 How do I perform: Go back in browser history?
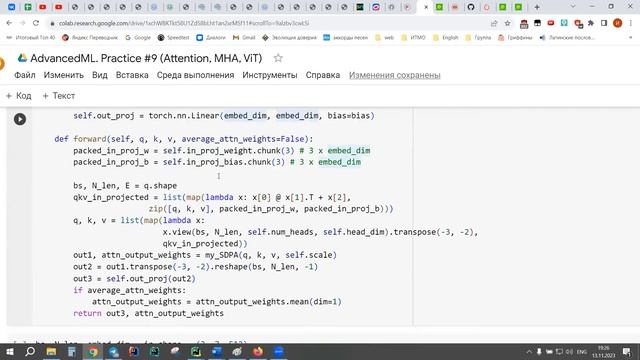tap(9, 23)
